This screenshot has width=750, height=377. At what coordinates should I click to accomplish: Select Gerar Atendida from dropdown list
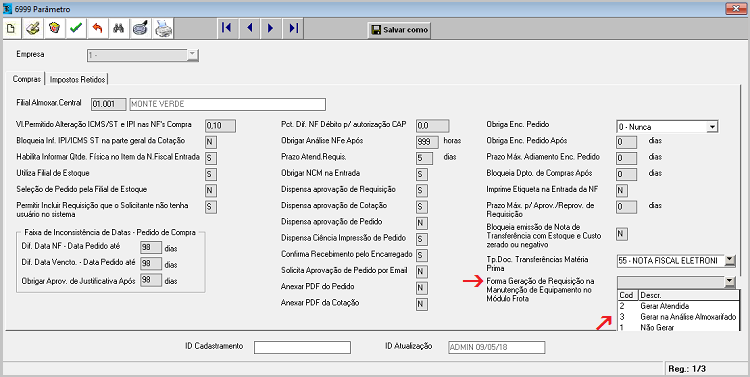(678, 306)
